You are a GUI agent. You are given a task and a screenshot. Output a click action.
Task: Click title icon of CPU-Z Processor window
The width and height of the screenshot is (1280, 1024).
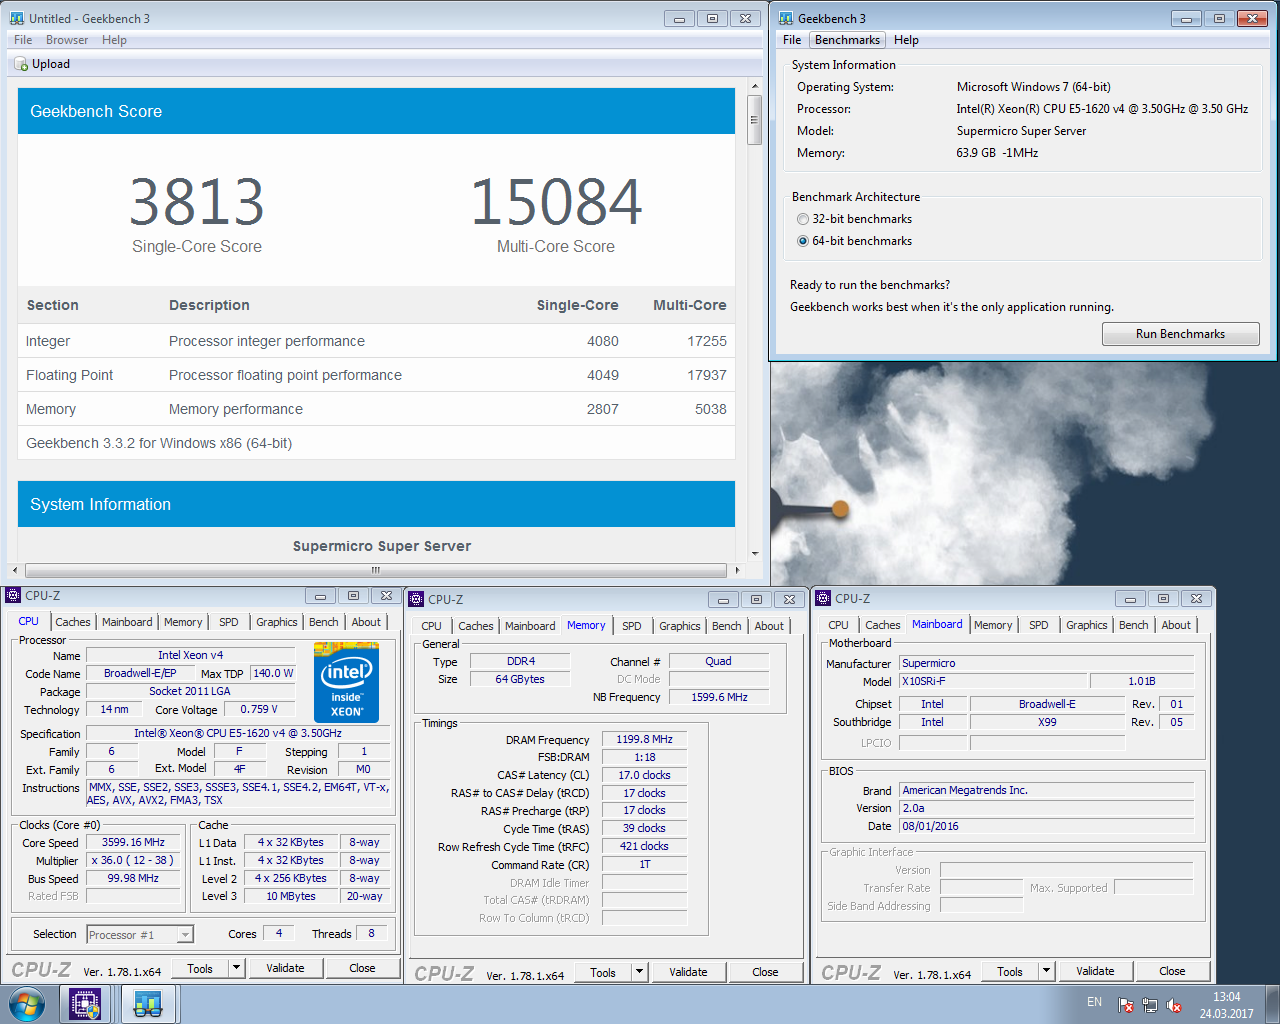(x=13, y=595)
